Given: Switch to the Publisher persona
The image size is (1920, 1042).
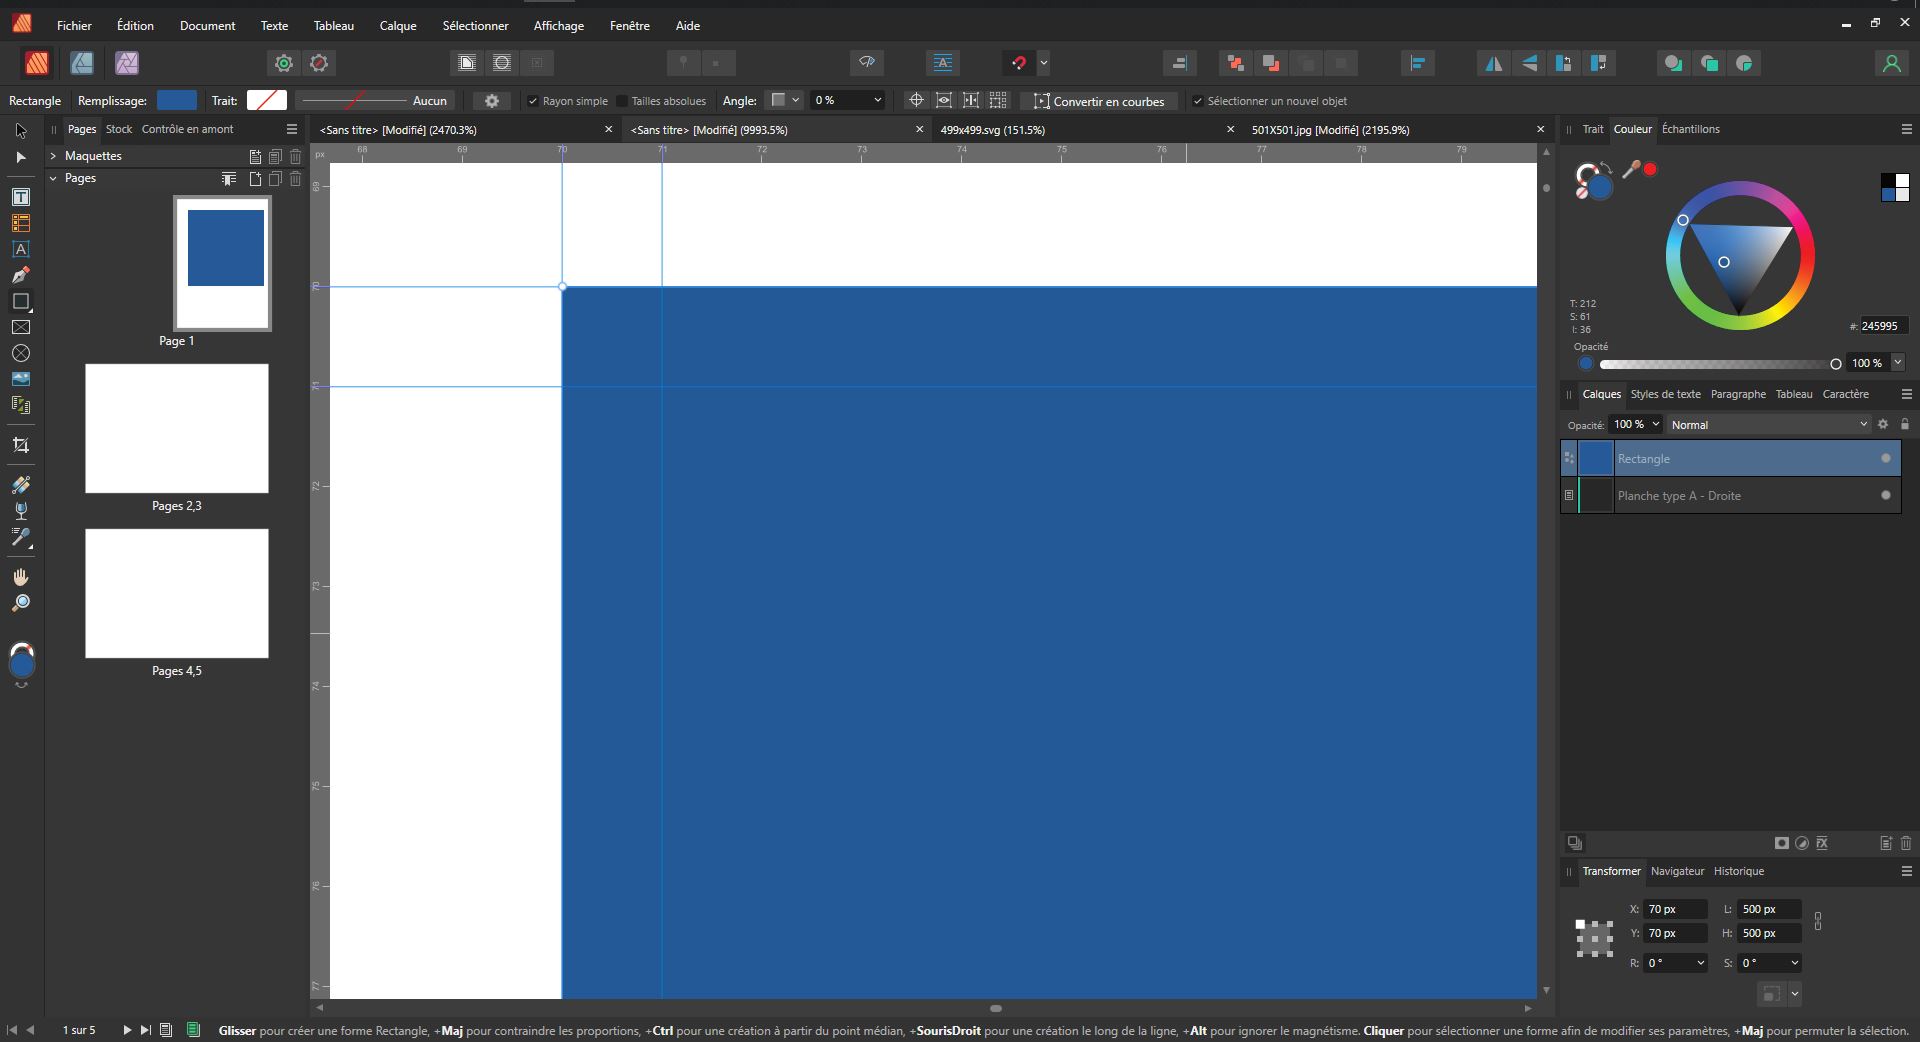Looking at the screenshot, I should coord(37,63).
